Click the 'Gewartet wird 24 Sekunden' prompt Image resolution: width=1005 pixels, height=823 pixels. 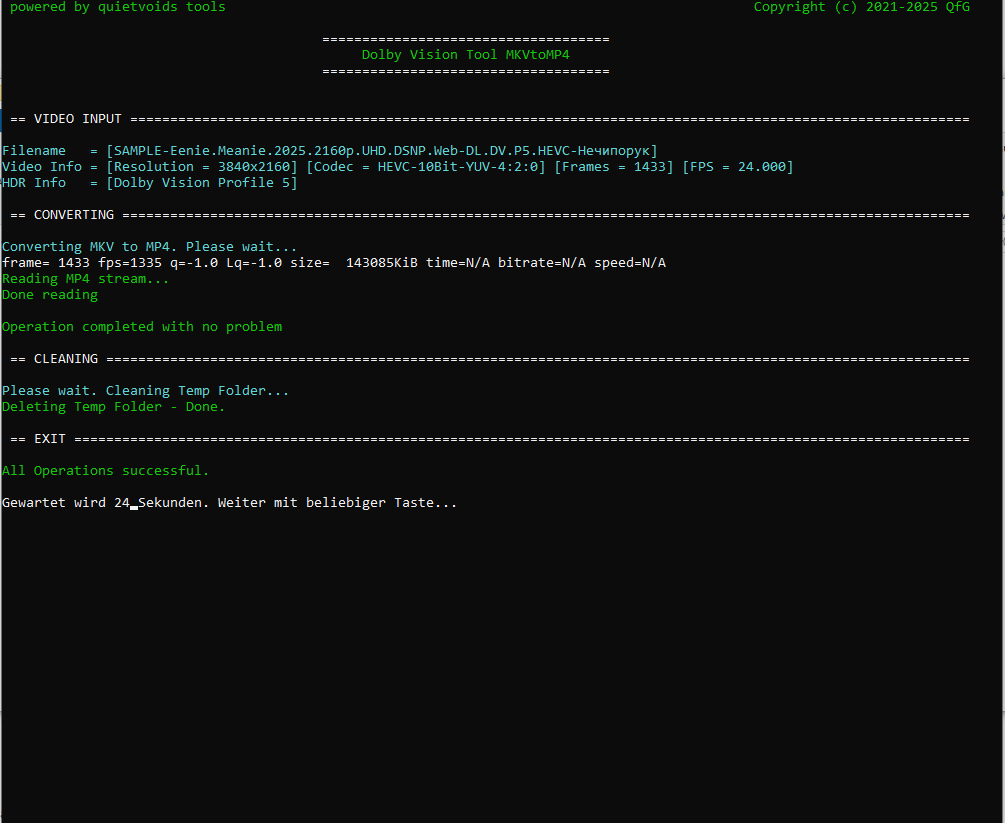tap(229, 503)
